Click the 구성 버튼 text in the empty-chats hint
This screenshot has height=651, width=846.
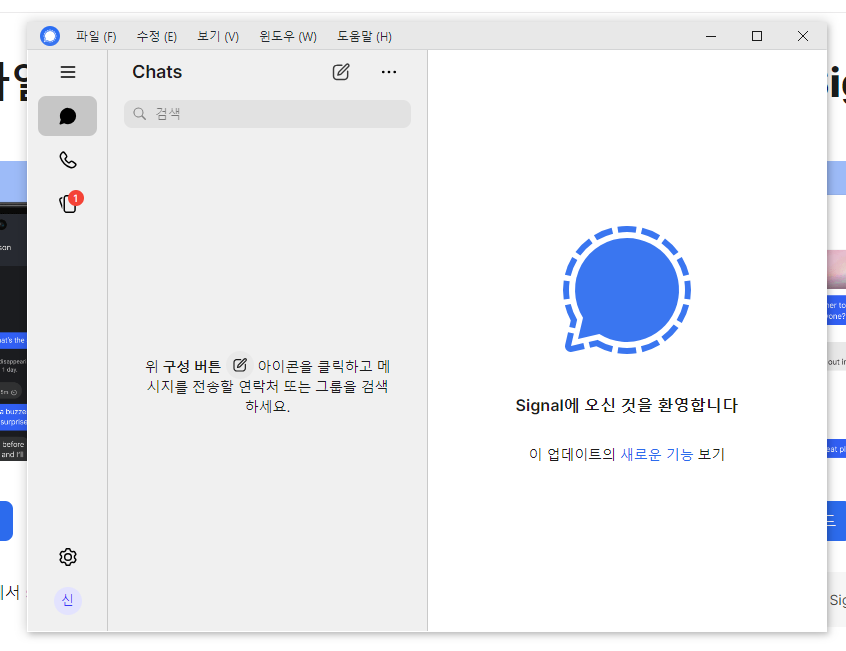[192, 366]
